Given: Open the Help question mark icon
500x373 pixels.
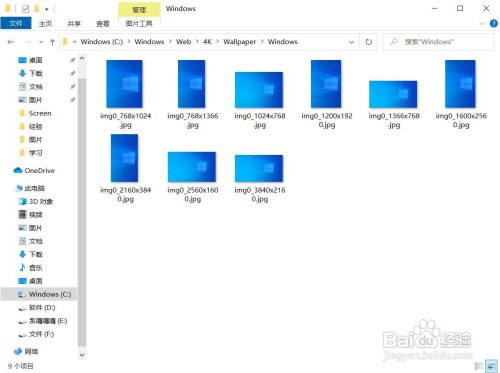Looking at the screenshot, I should 494,24.
